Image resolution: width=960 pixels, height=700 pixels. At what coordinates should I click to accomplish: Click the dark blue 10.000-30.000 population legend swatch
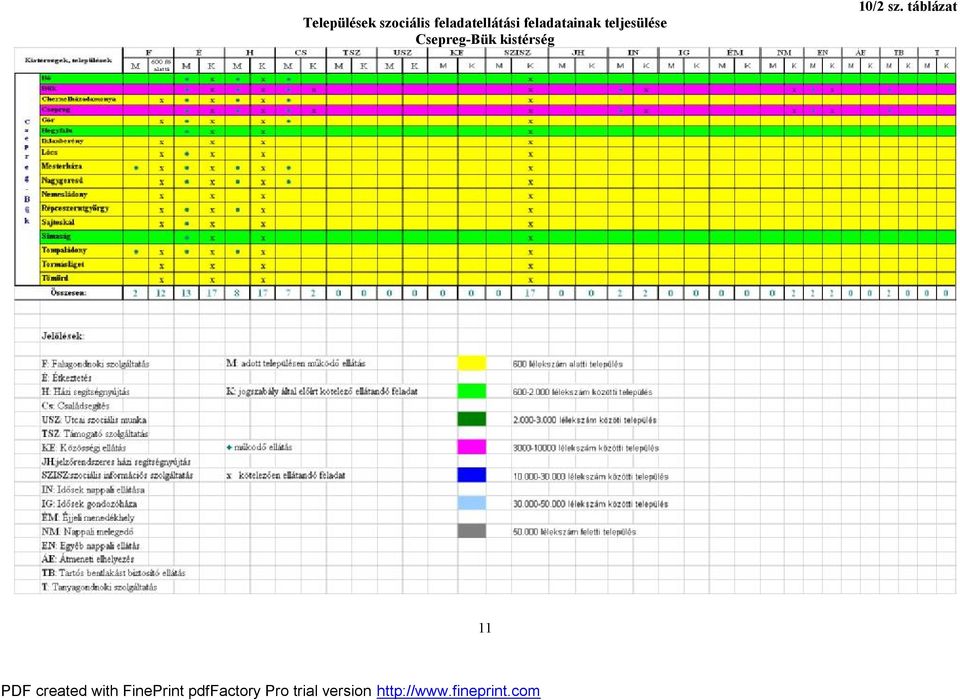tap(471, 475)
